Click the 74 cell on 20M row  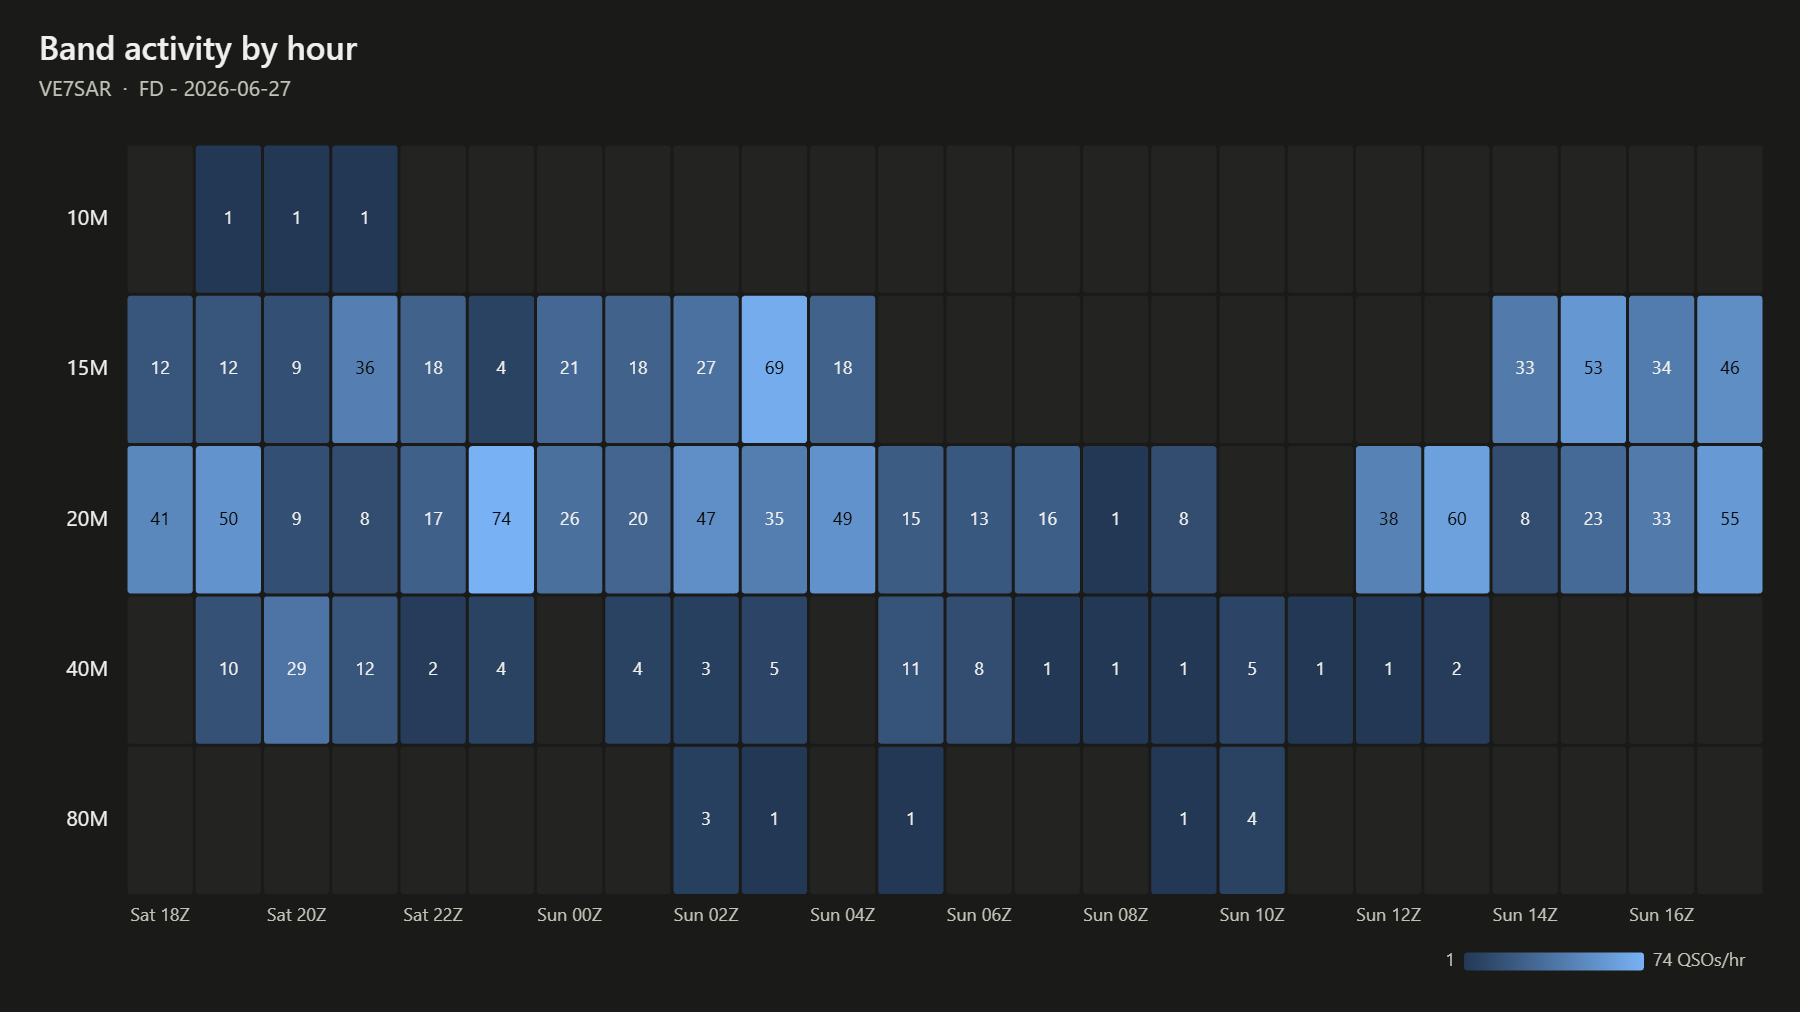point(501,519)
